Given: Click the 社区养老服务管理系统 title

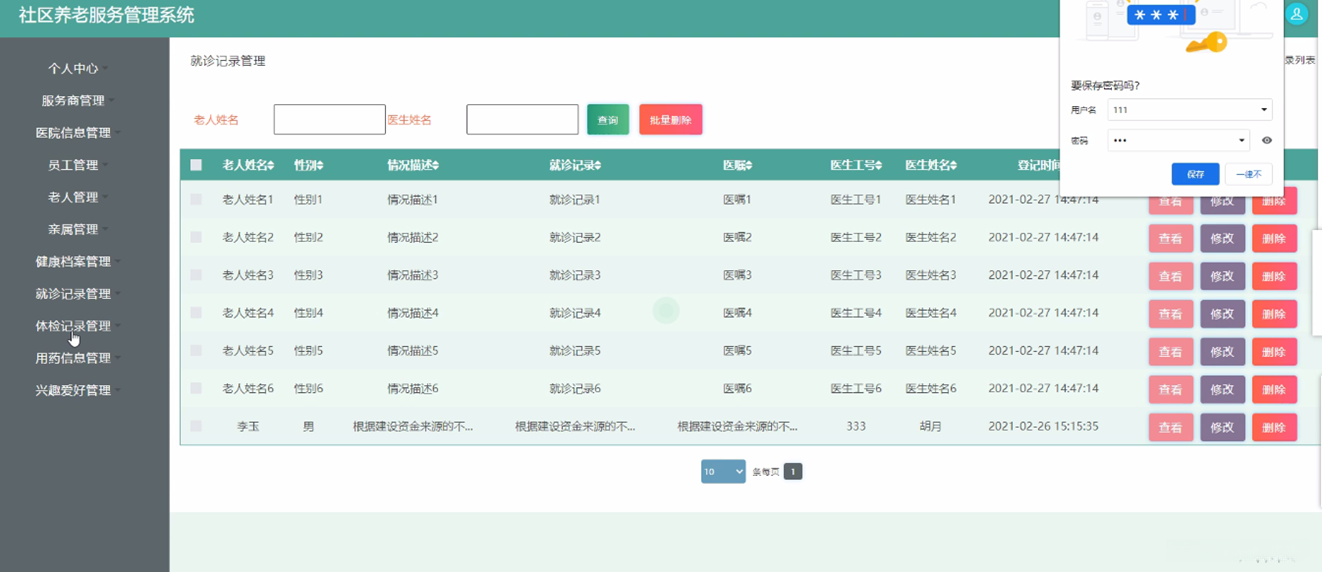Looking at the screenshot, I should click(x=106, y=15).
